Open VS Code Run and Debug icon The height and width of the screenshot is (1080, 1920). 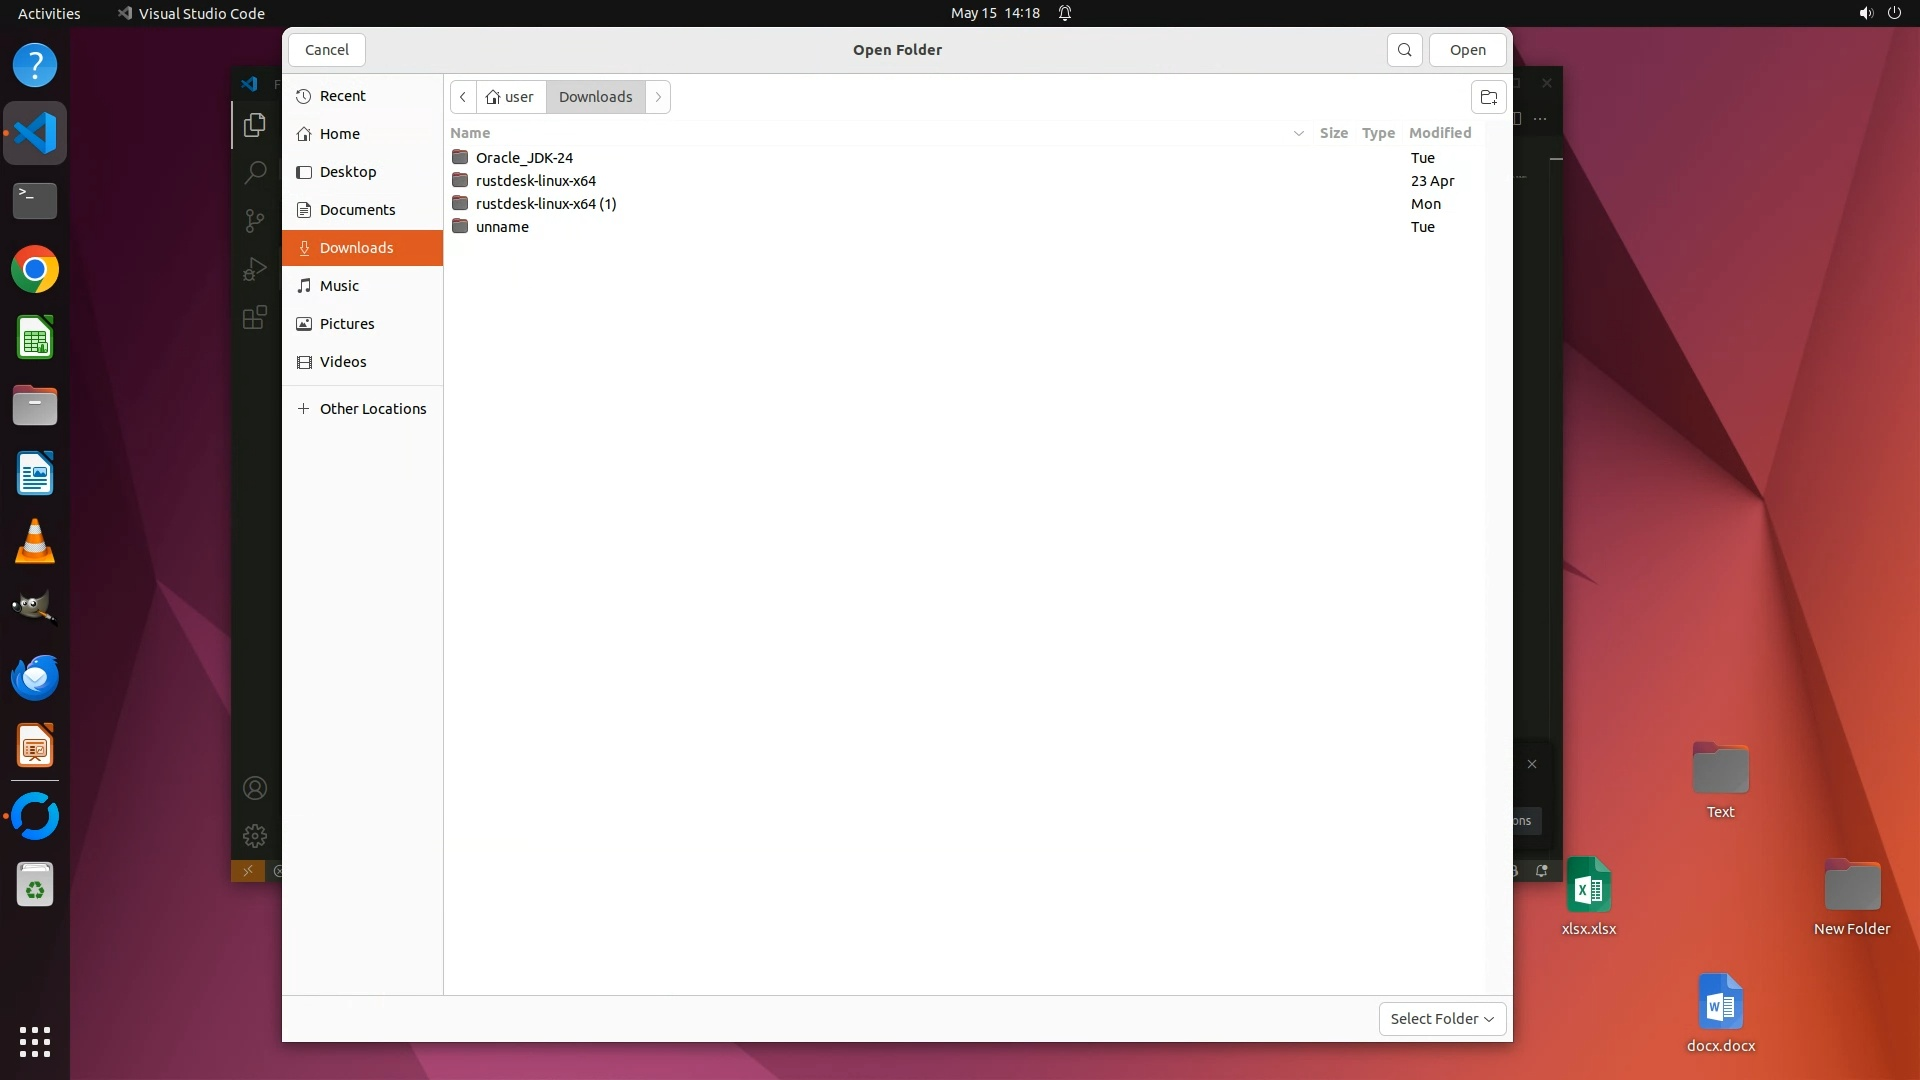255,268
